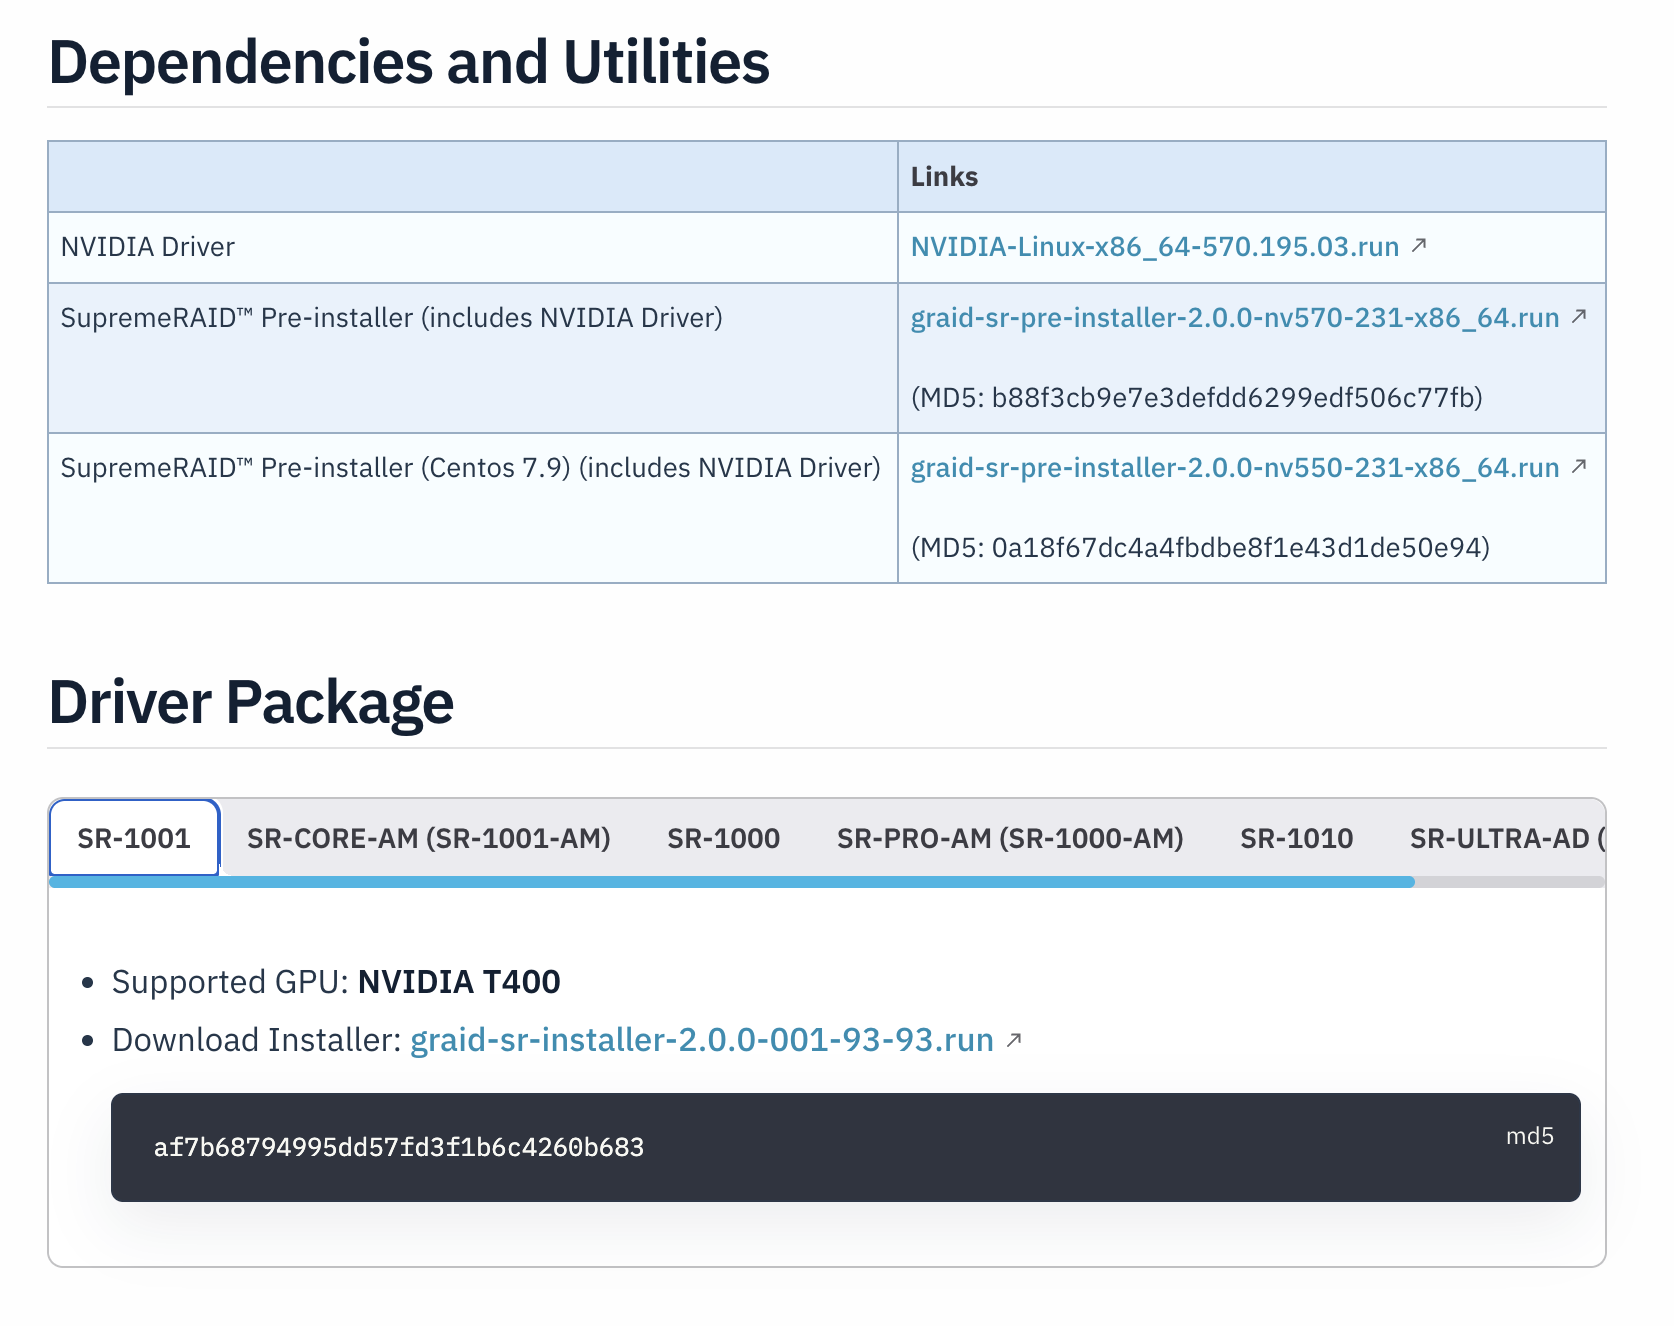Click the Dependencies and Utilities heading
This screenshot has width=1674, height=1326.
409,62
